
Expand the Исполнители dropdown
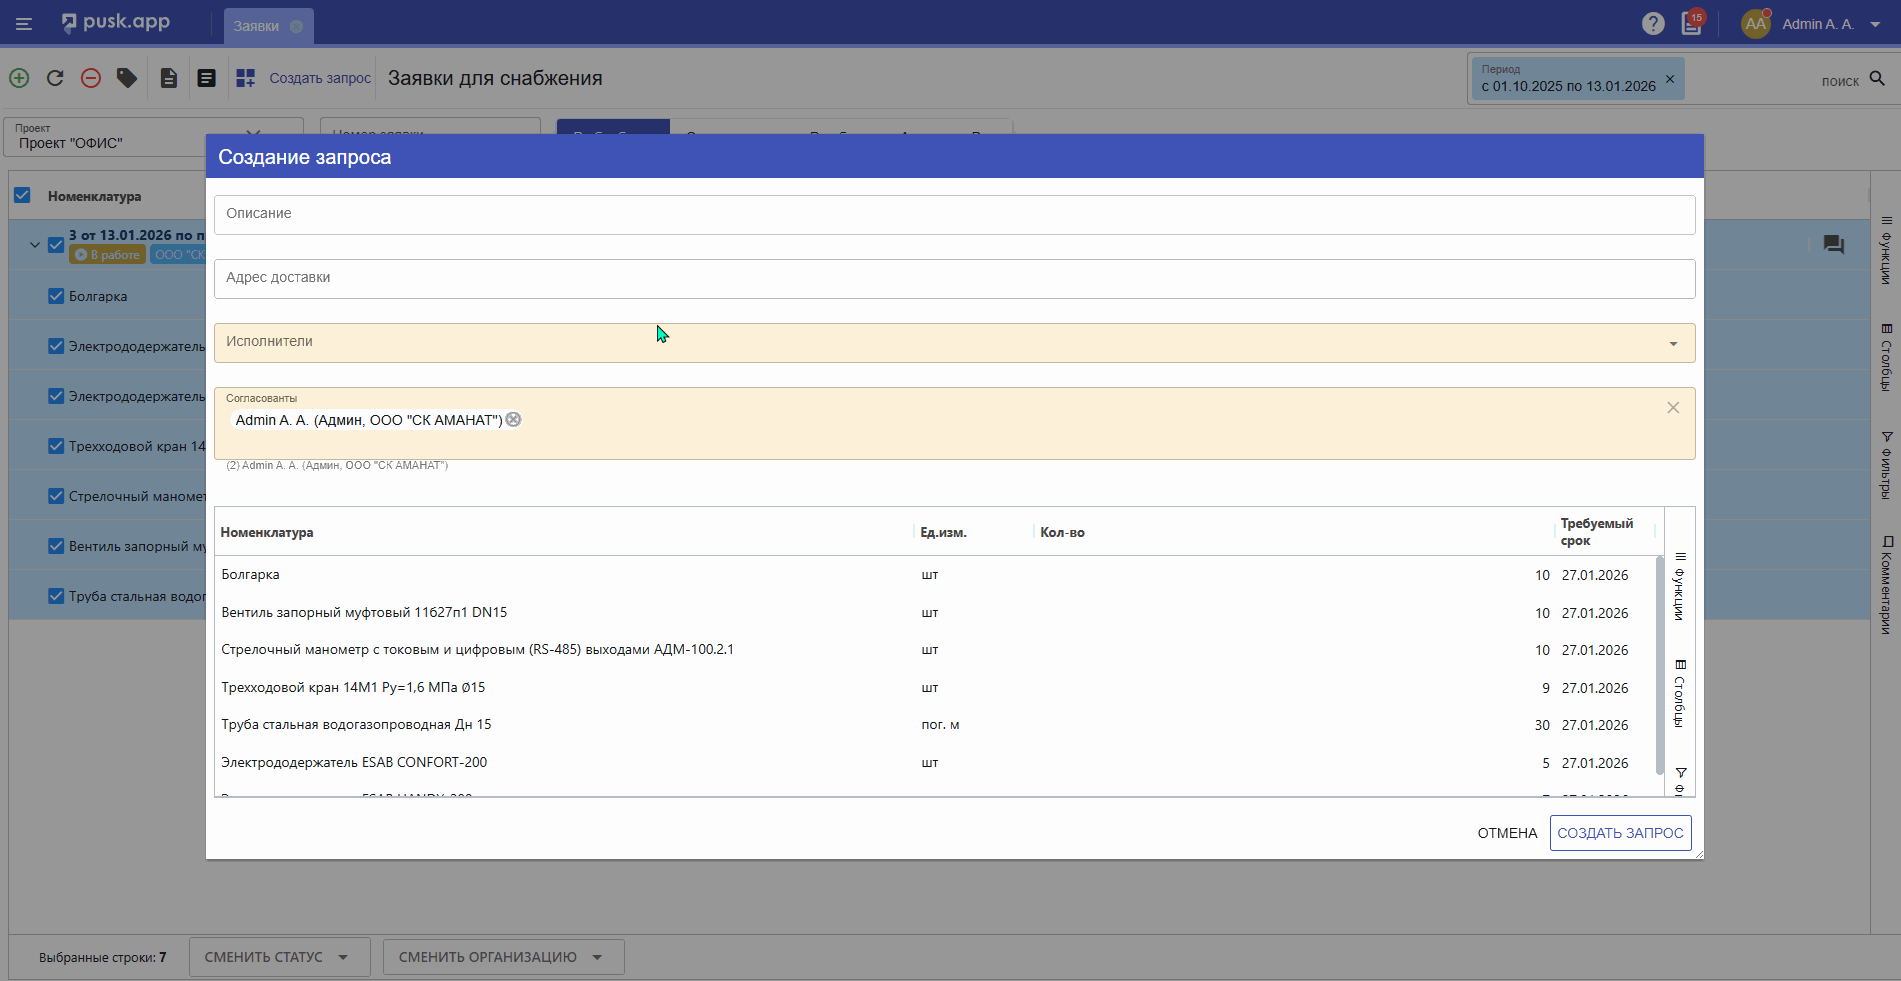pos(1673,344)
